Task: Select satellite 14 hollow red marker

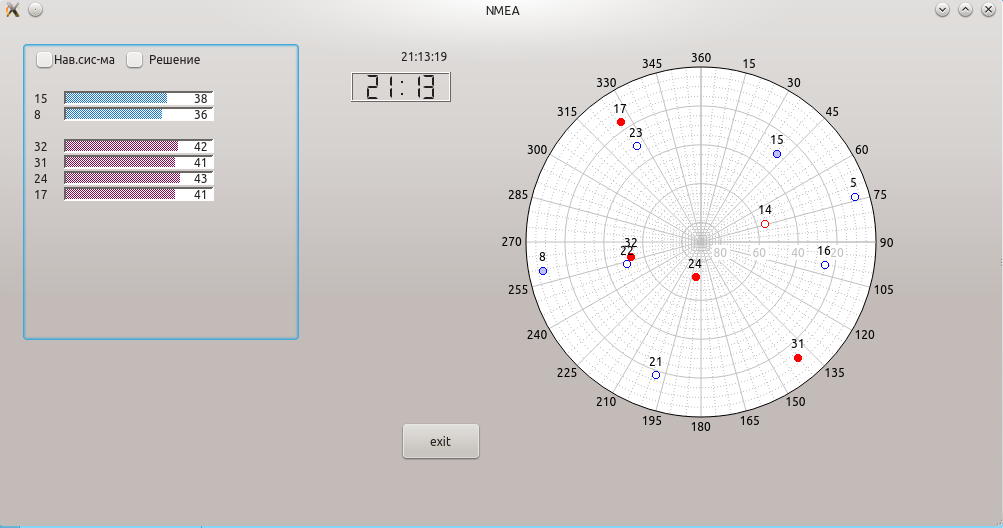Action: click(x=765, y=224)
